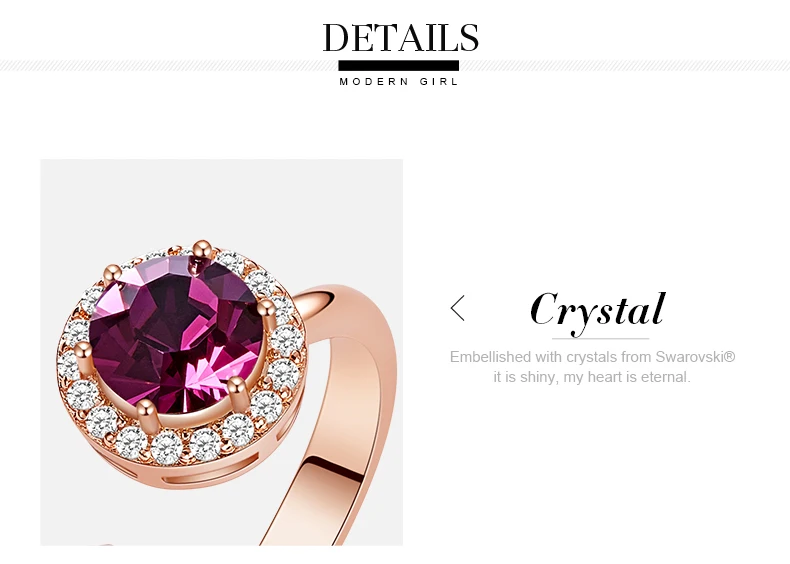
Task: Click the top rose-gold prong of the ring
Action: click(x=202, y=250)
